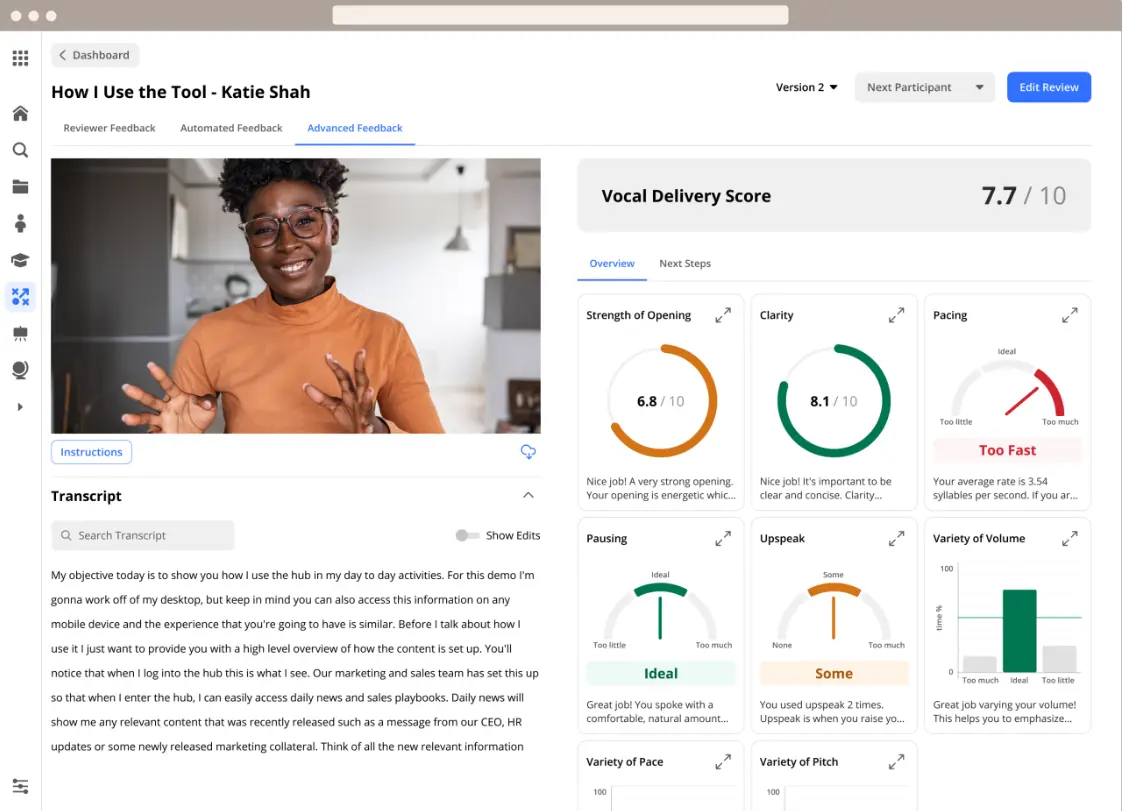Click the 8.1 / 10 clarity score ring
The image size is (1123, 811).
834,401
